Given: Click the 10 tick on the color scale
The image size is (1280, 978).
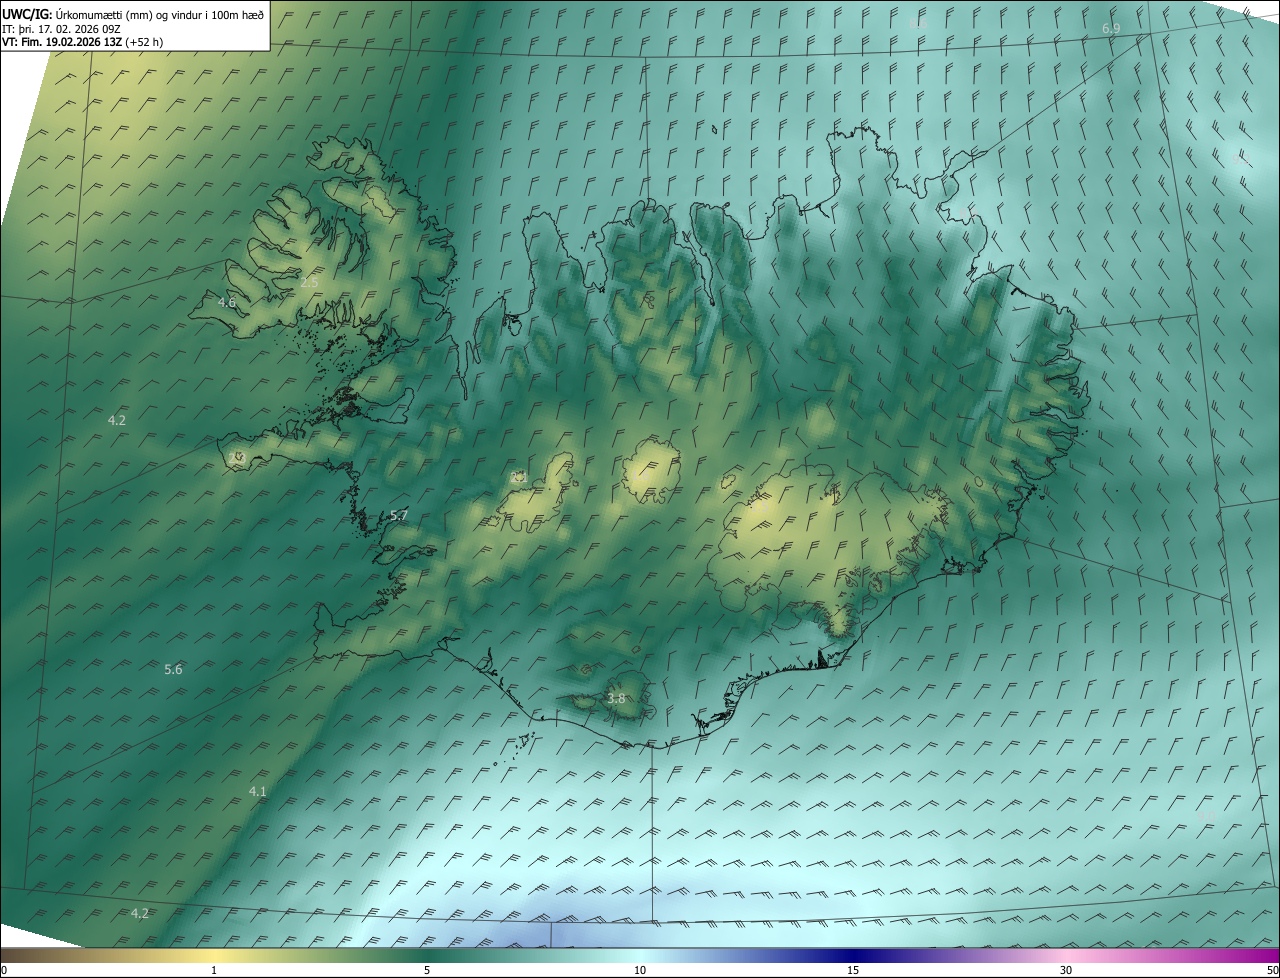Looking at the screenshot, I should pos(640,970).
